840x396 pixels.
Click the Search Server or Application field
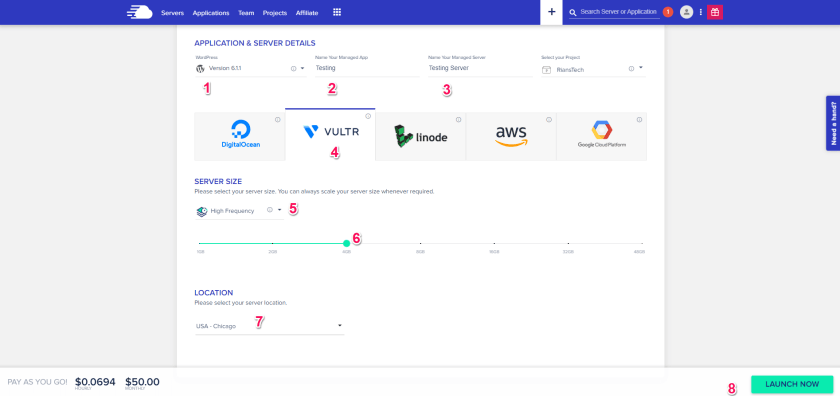(619, 12)
